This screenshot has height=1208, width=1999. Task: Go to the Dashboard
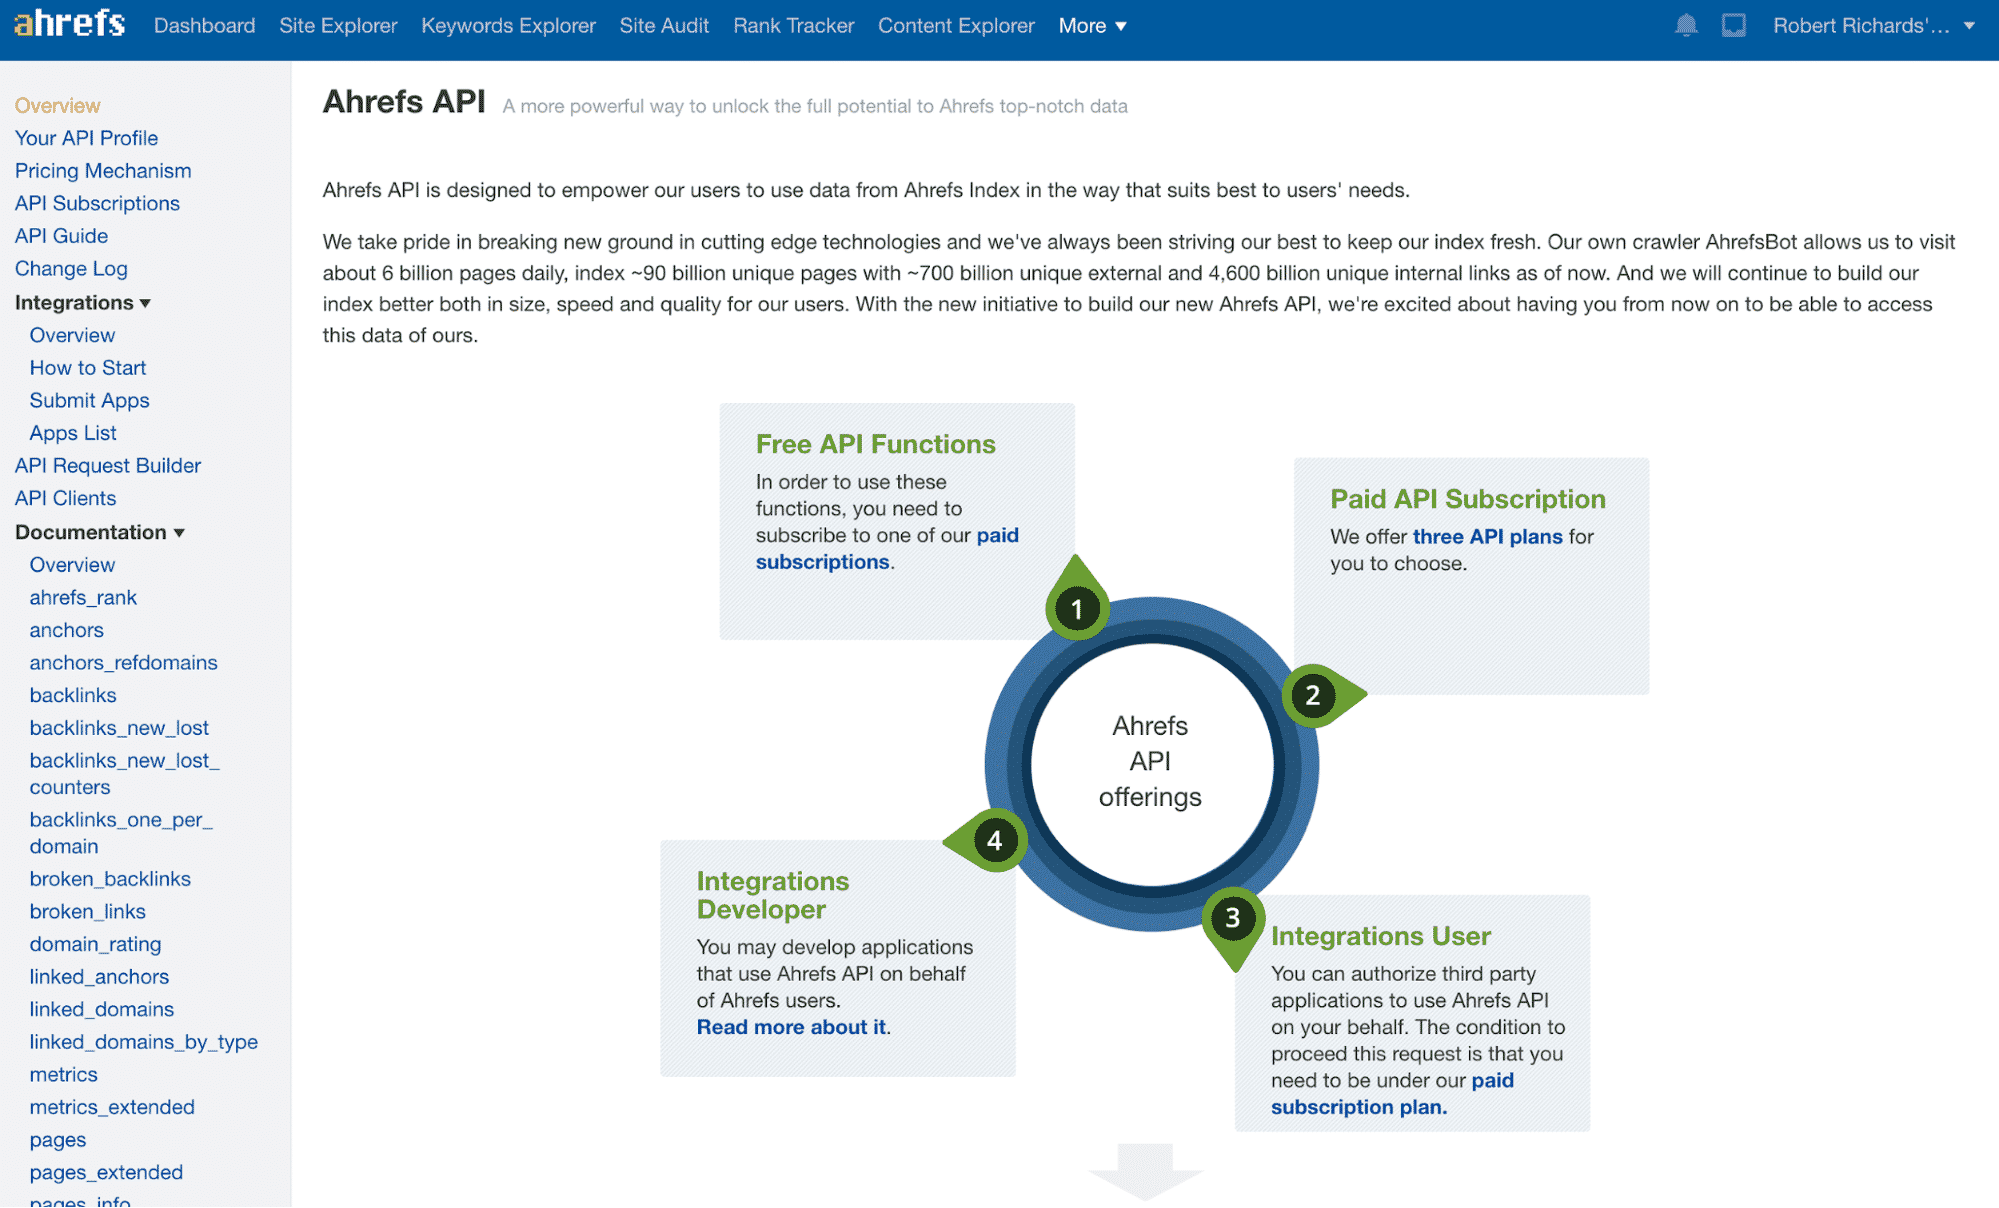204,26
